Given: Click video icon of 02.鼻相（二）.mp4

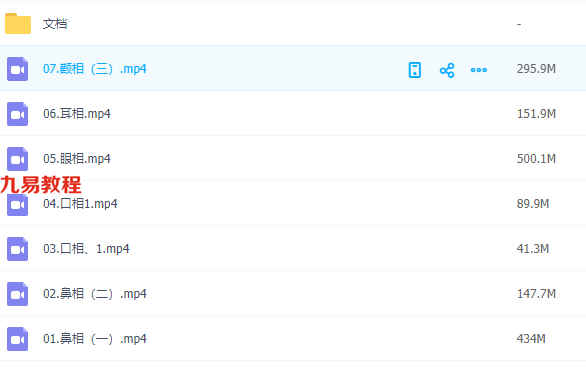Looking at the screenshot, I should 18,294.
